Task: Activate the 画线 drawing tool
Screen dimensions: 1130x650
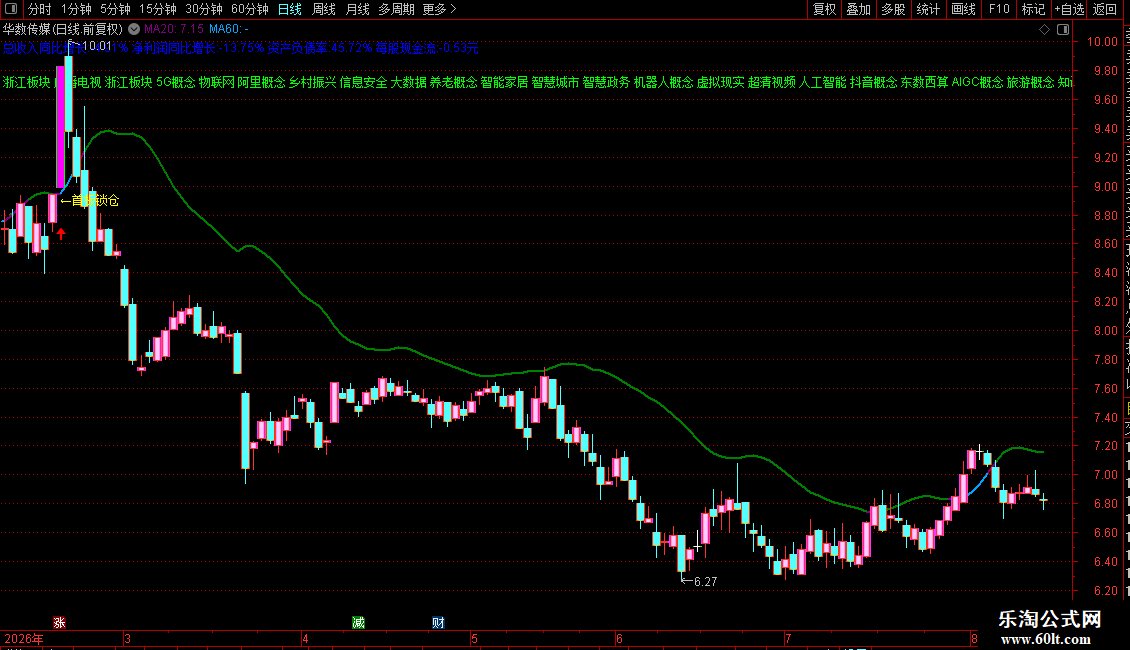Action: (x=963, y=9)
